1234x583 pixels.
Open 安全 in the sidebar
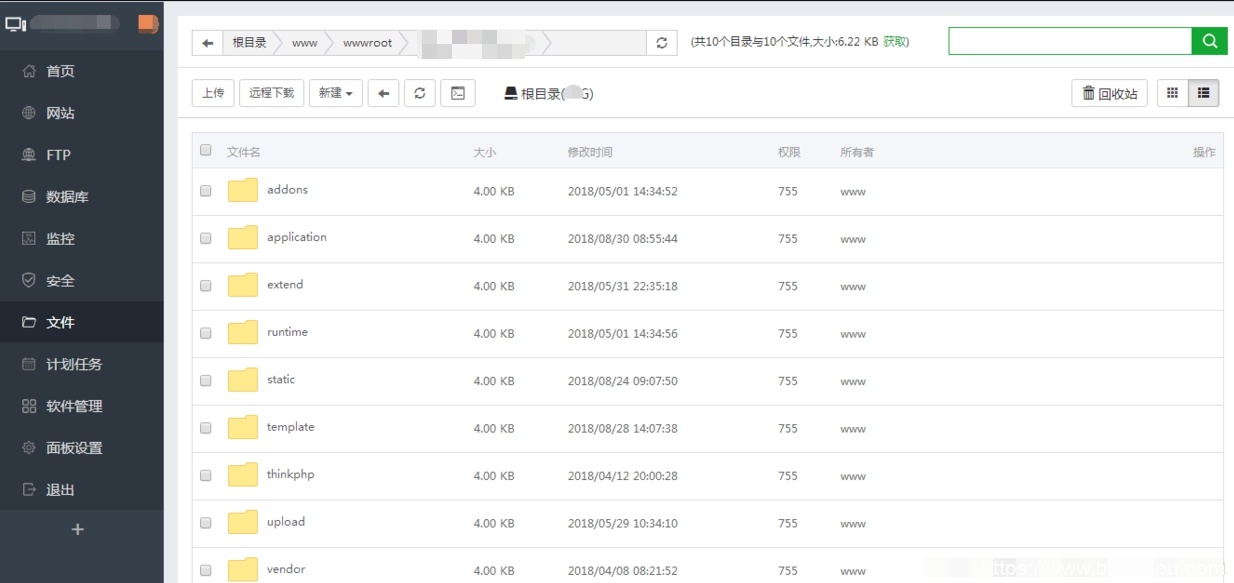coord(82,281)
